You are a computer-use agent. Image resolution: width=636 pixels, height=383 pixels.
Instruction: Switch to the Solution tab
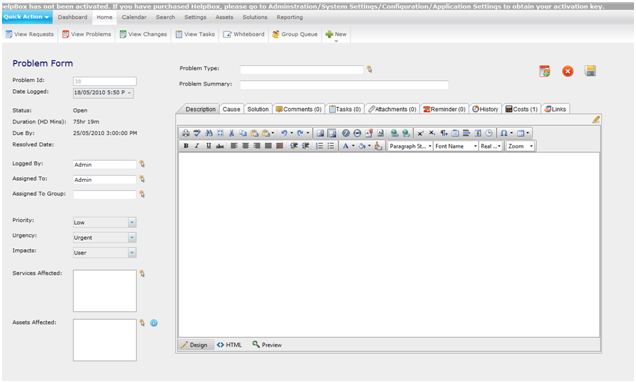pyautogui.click(x=258, y=109)
